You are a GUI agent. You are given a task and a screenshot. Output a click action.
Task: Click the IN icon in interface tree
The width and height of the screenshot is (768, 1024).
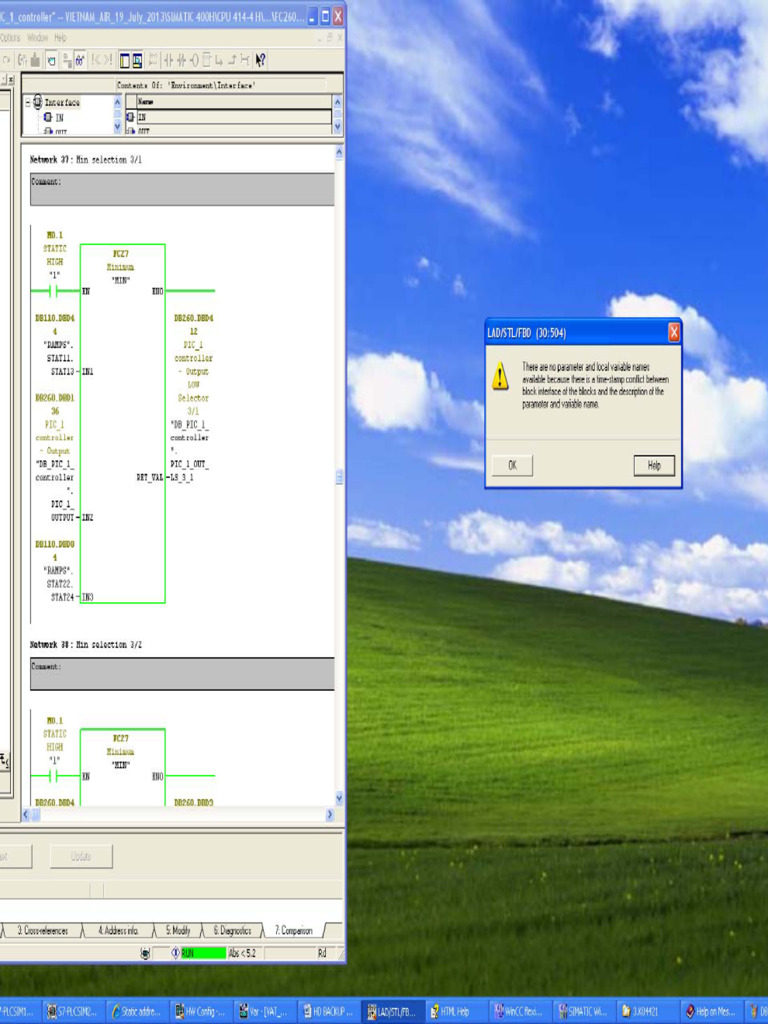pyautogui.click(x=48, y=118)
